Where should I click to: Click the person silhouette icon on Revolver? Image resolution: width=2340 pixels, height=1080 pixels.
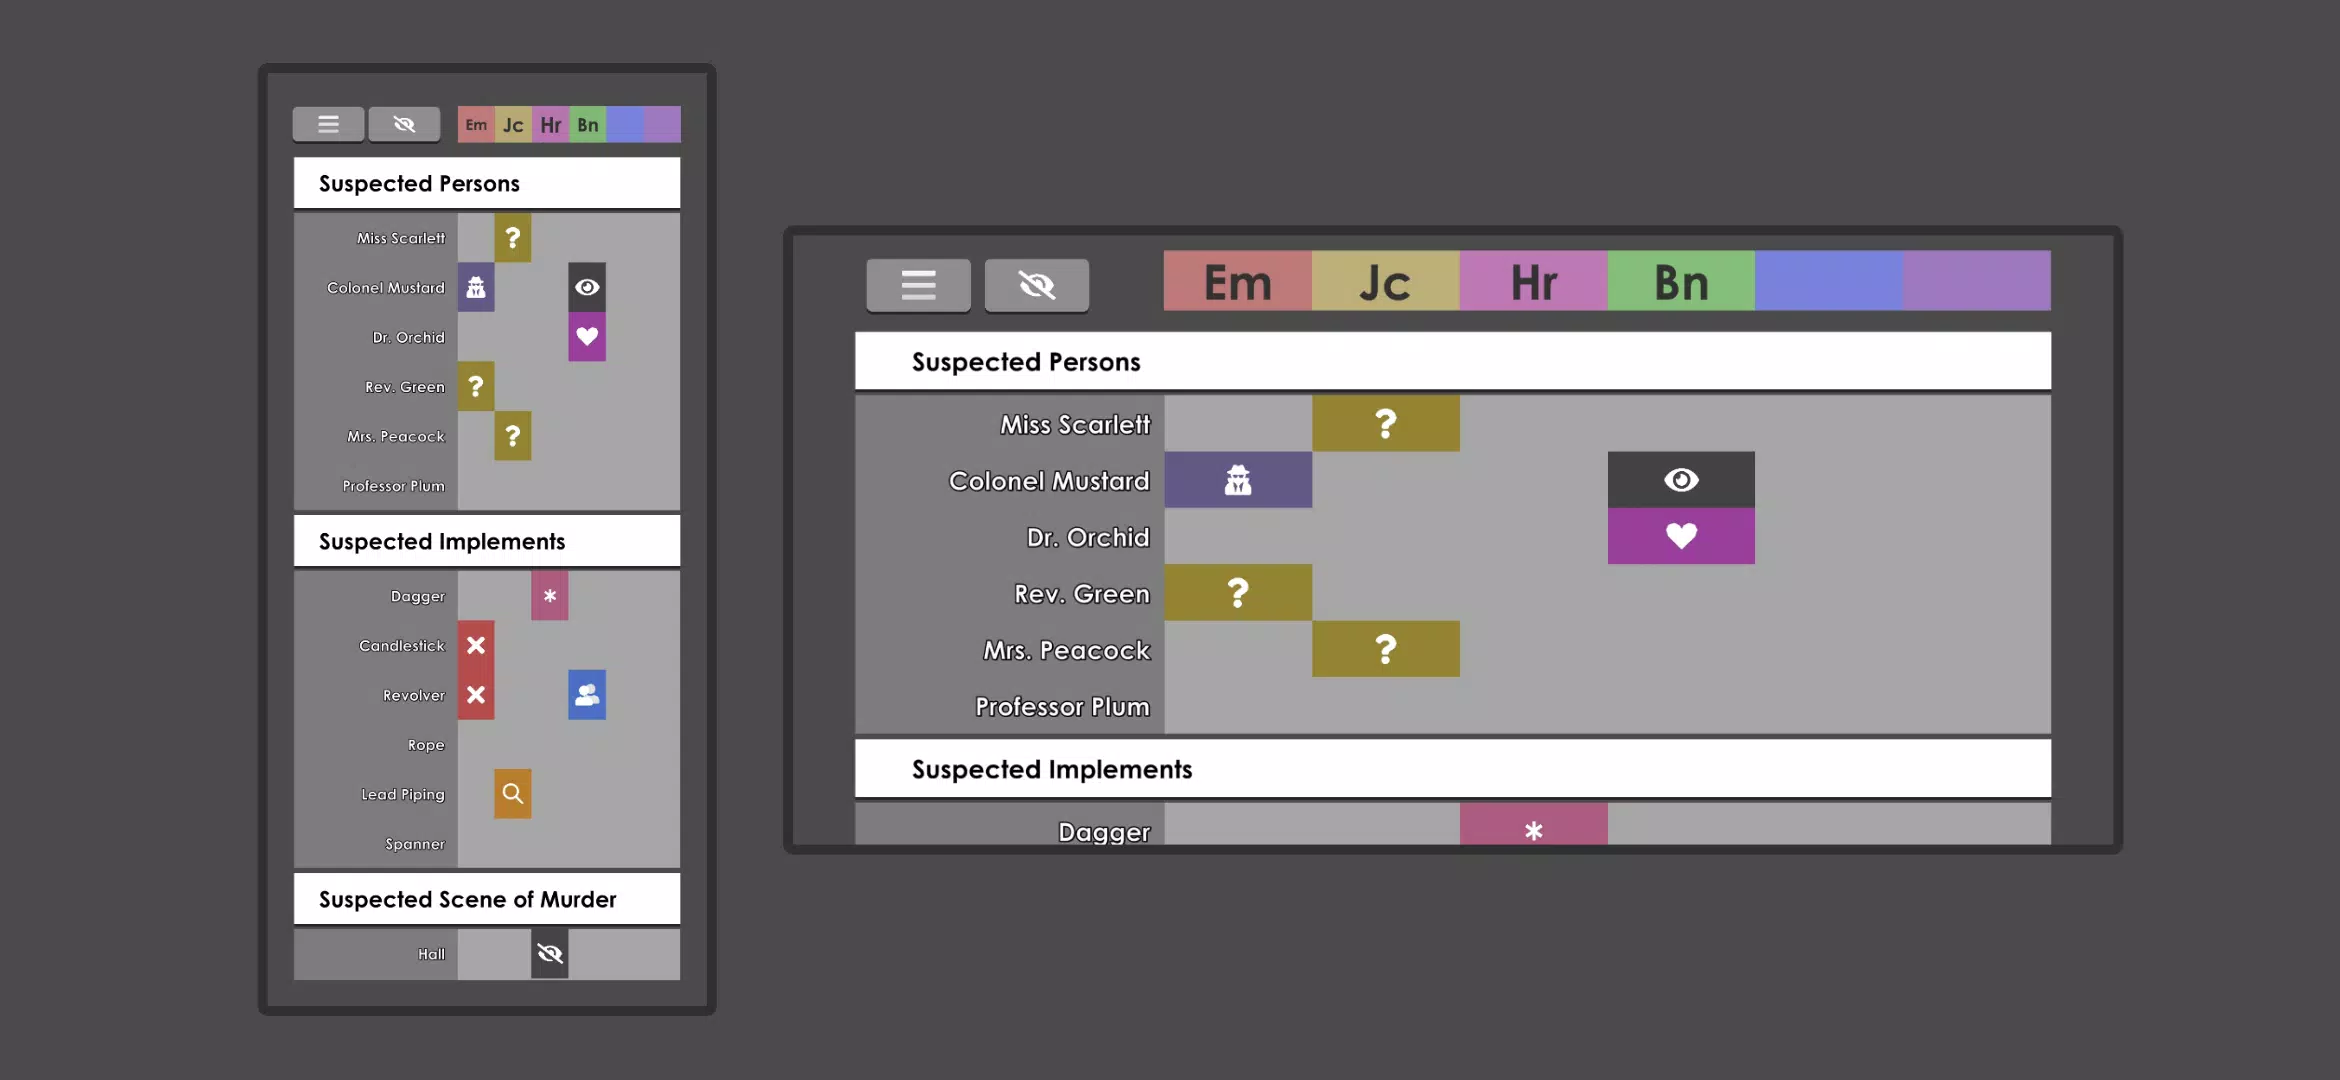(x=586, y=694)
